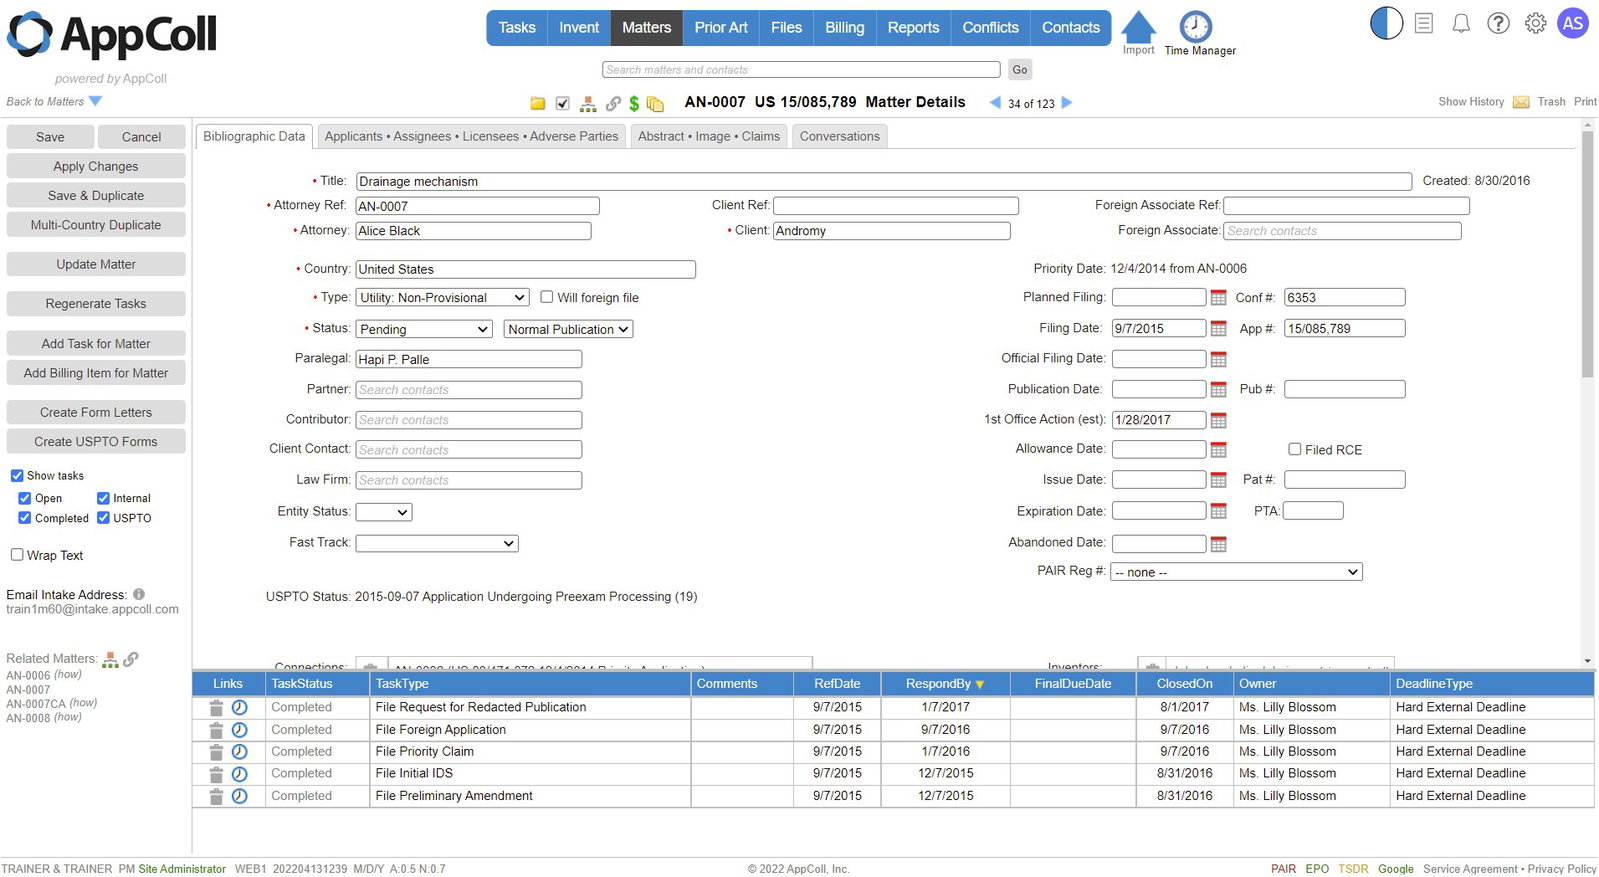Screen dimensions: 1599x877
Task: Check the Filed RCE checkbox
Action: [1295, 449]
